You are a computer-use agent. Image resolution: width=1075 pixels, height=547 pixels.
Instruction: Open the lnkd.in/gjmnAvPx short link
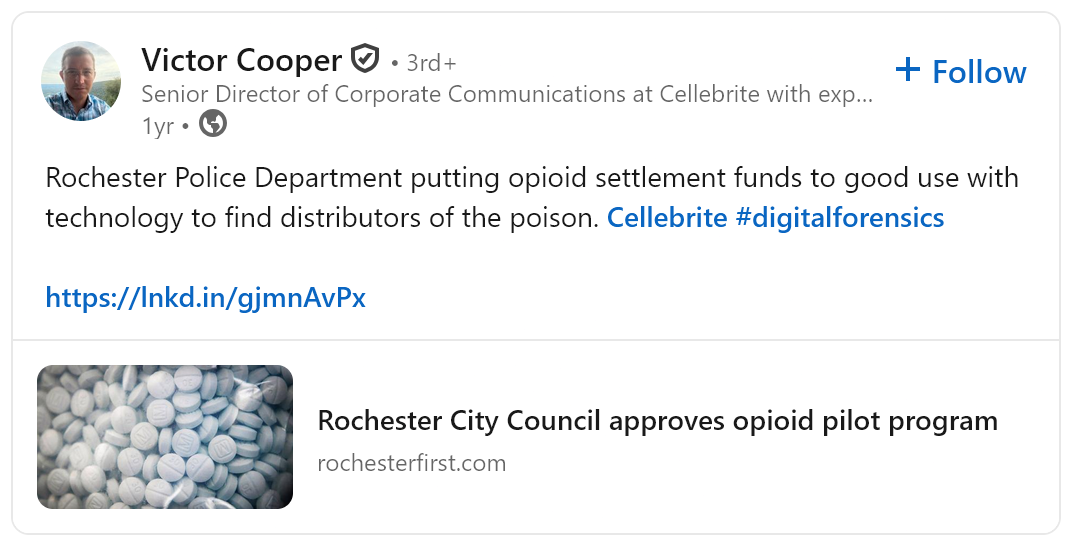pyautogui.click(x=205, y=297)
